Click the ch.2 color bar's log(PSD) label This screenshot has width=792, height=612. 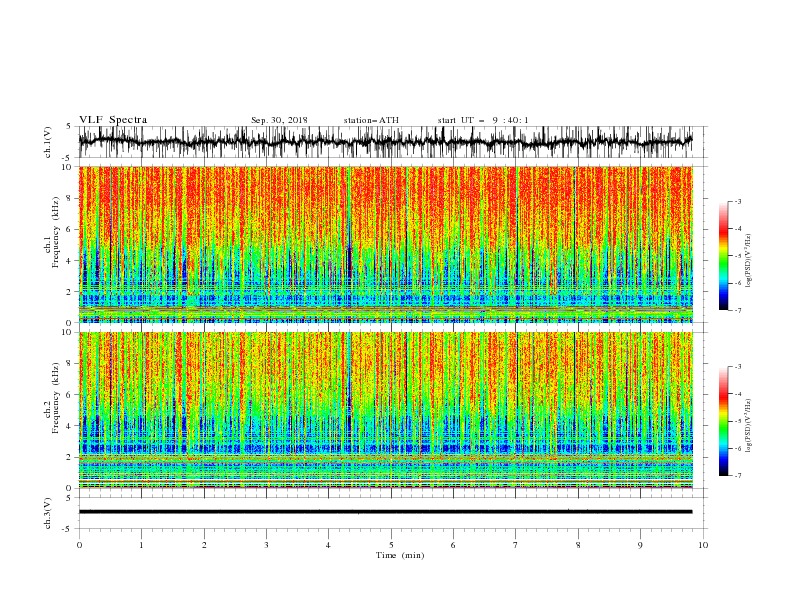pyautogui.click(x=749, y=426)
